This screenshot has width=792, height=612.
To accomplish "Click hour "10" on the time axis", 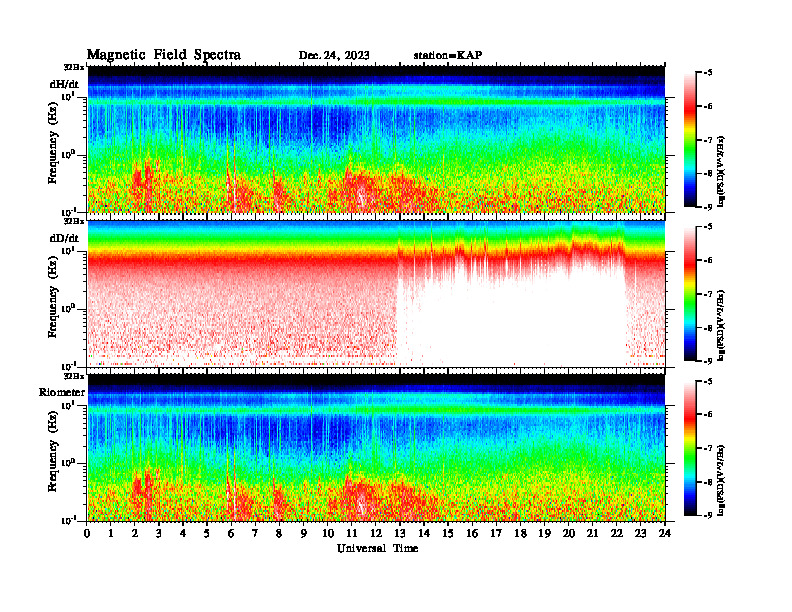I will tap(328, 533).
